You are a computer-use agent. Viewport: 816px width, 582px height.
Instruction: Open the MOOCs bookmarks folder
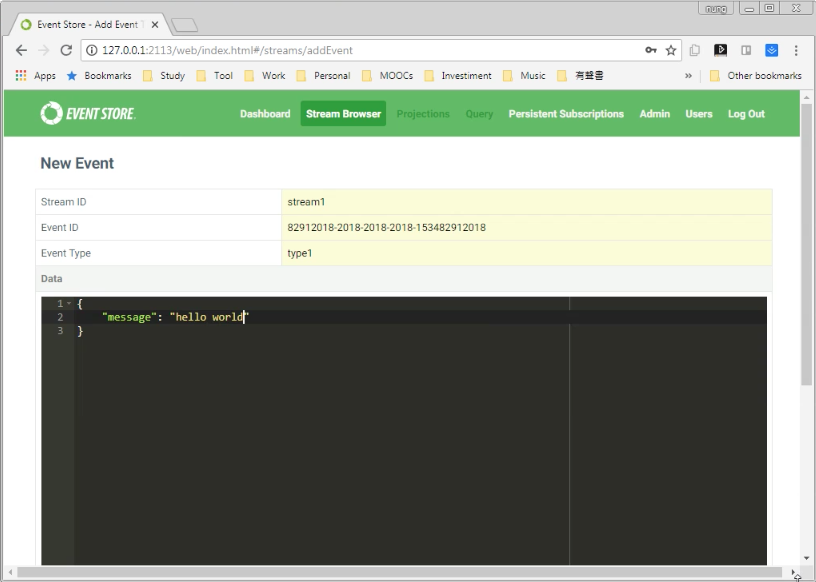(x=388, y=75)
